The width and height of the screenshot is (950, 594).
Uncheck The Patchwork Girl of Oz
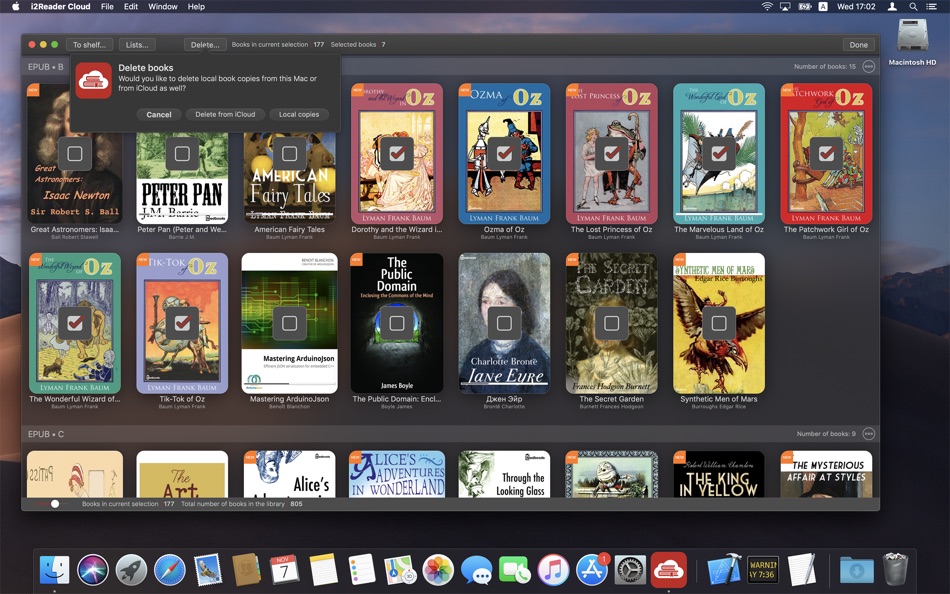pos(826,153)
